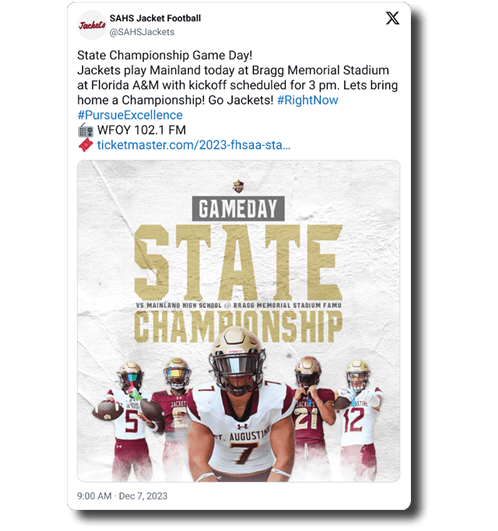Click the gold STATE headline text
The width and height of the screenshot is (498, 531).
click(x=238, y=262)
